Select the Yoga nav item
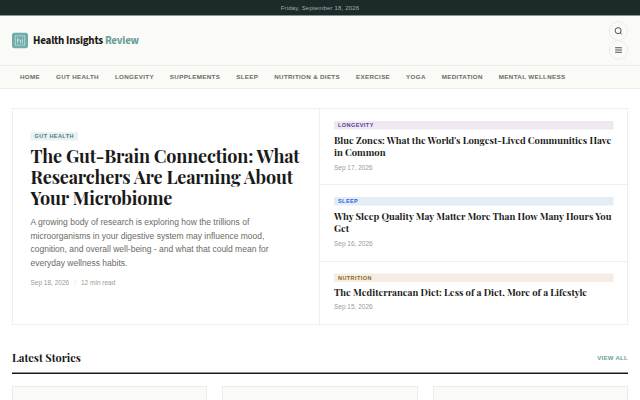 click(x=416, y=77)
